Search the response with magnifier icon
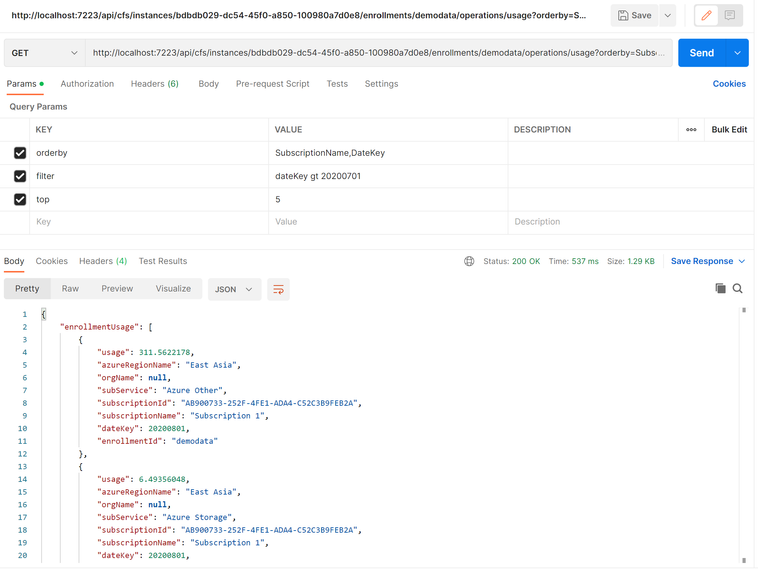Viewport: 758px width, 571px height. pyautogui.click(x=737, y=288)
